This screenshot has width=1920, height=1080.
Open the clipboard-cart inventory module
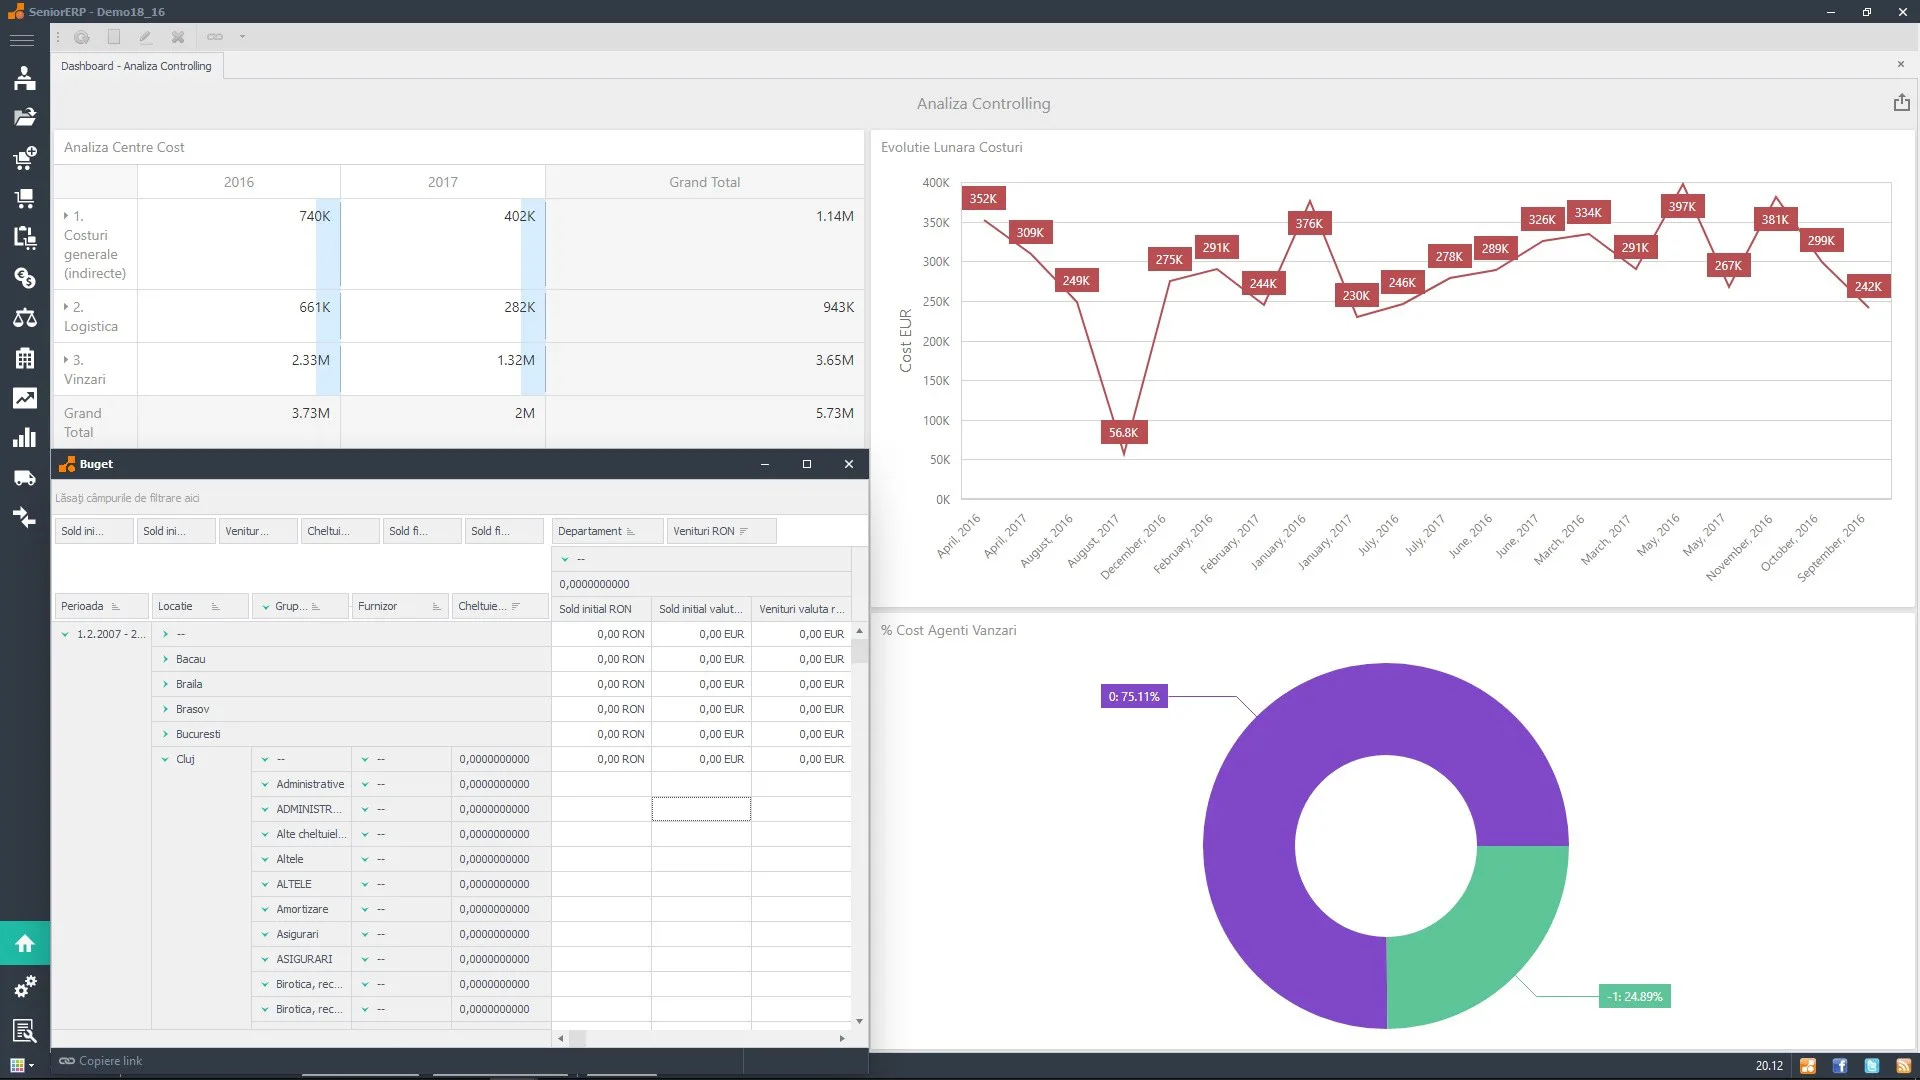coord(24,237)
